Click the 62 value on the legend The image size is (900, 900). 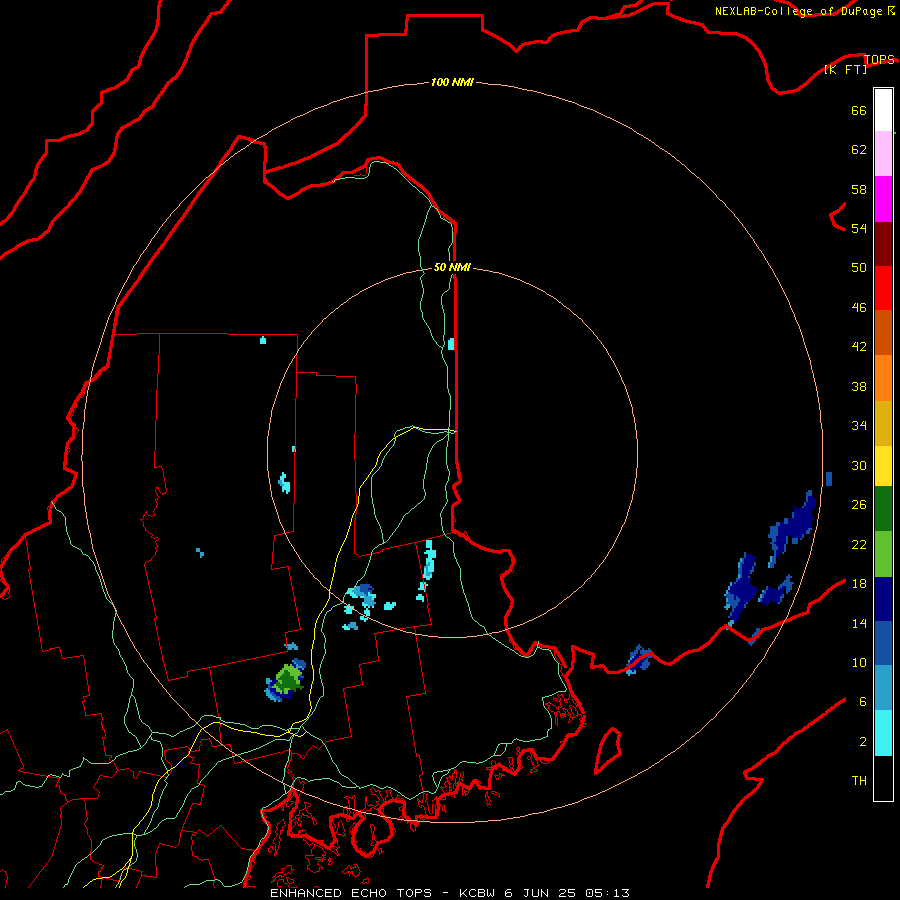(x=859, y=150)
